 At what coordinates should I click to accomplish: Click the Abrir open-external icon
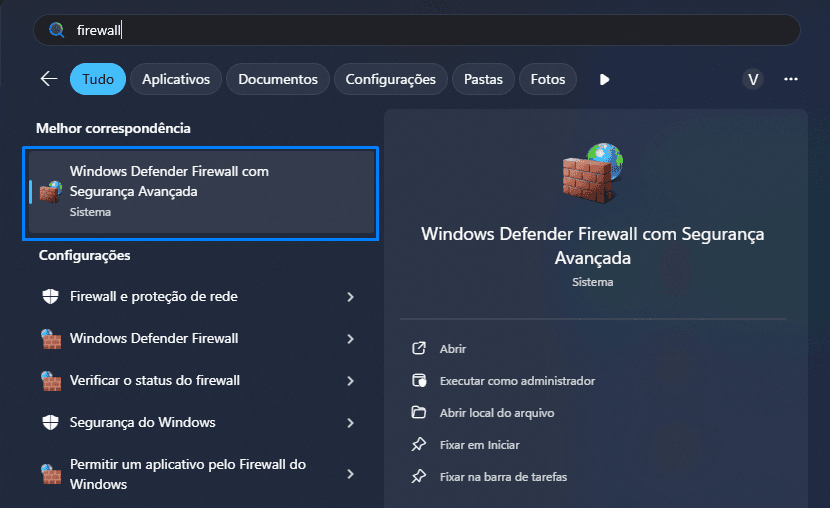[419, 348]
